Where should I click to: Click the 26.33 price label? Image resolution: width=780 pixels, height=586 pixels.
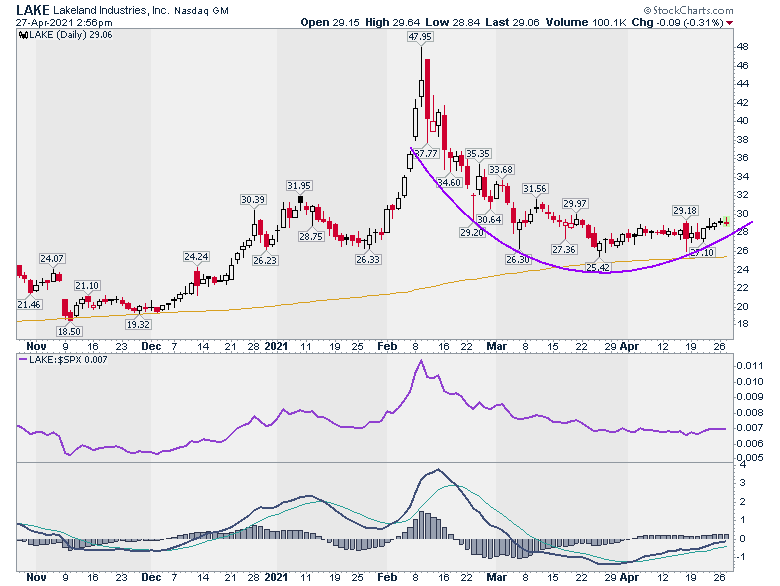tap(368, 259)
